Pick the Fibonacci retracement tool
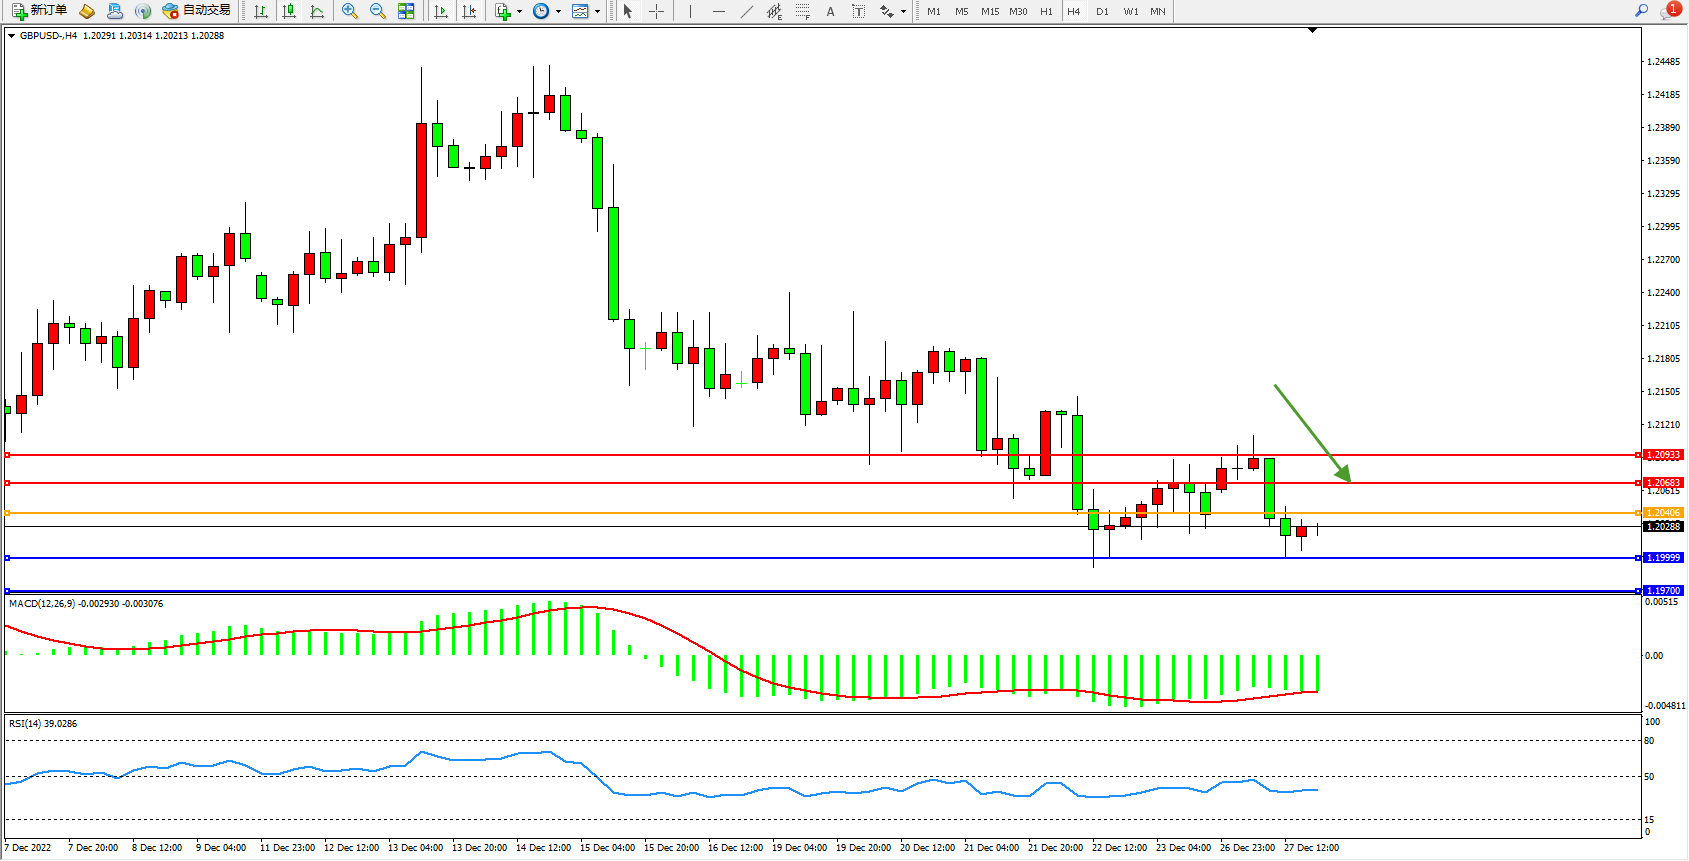1689x861 pixels. tap(802, 11)
